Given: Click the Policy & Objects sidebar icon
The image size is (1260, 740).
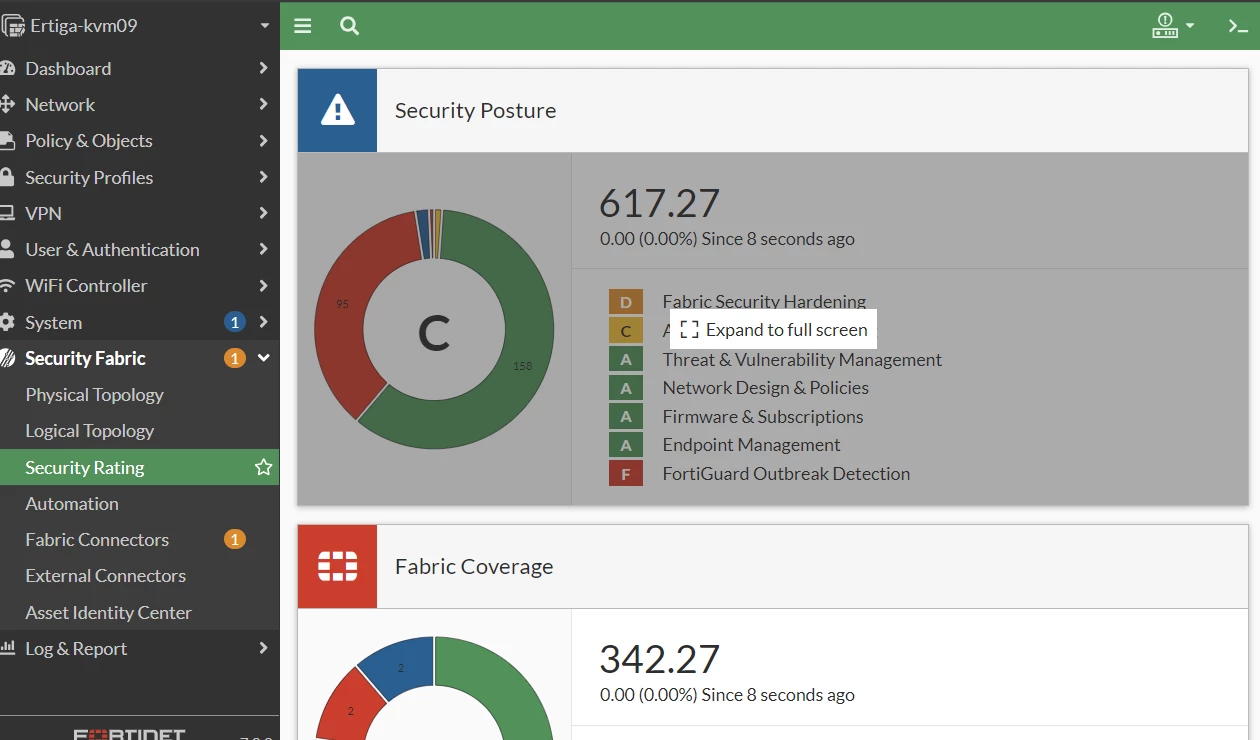Looking at the screenshot, I should [7, 140].
